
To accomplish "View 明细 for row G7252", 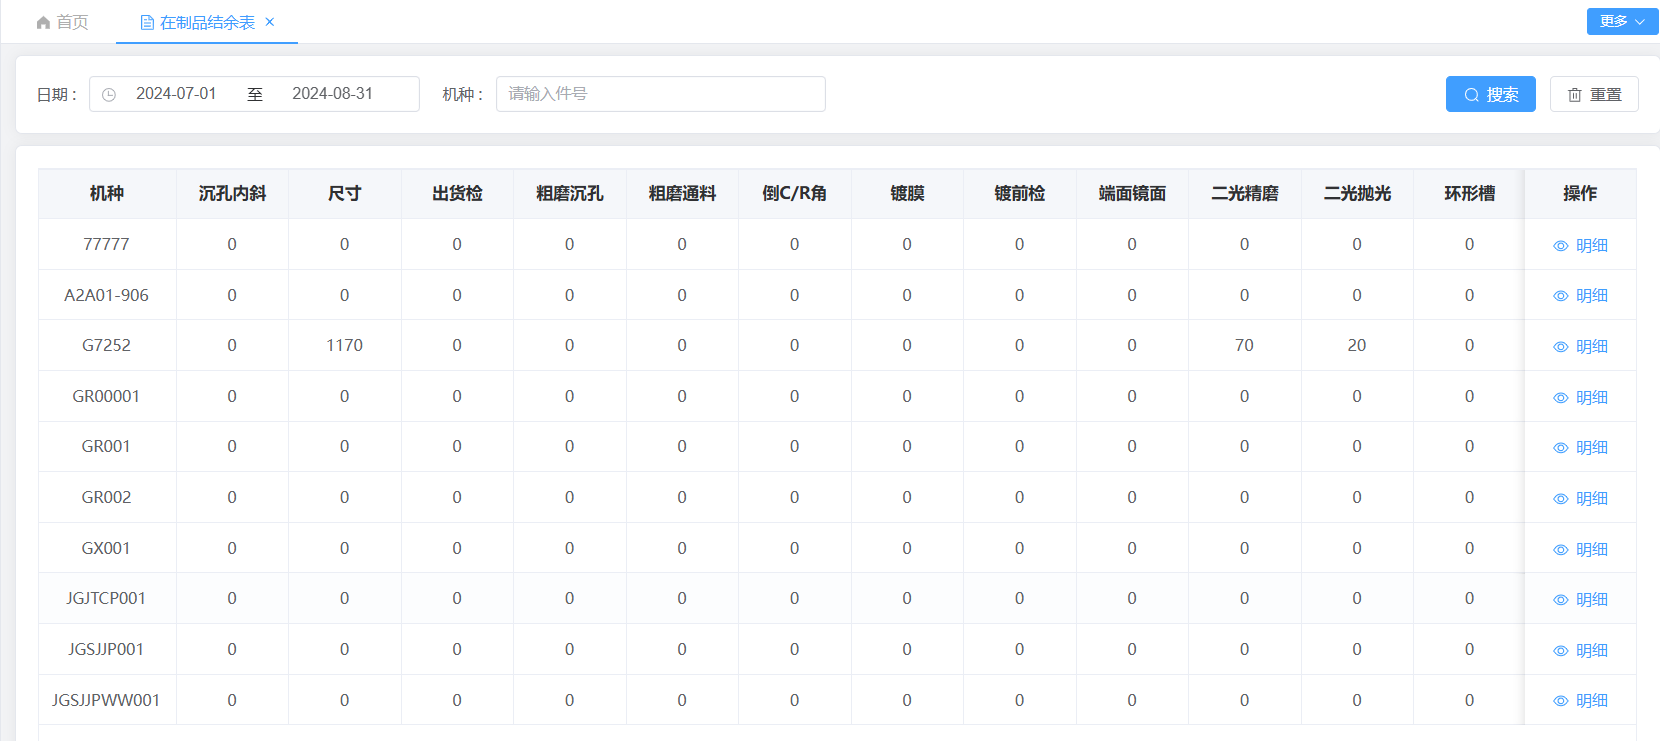I will (1581, 346).
